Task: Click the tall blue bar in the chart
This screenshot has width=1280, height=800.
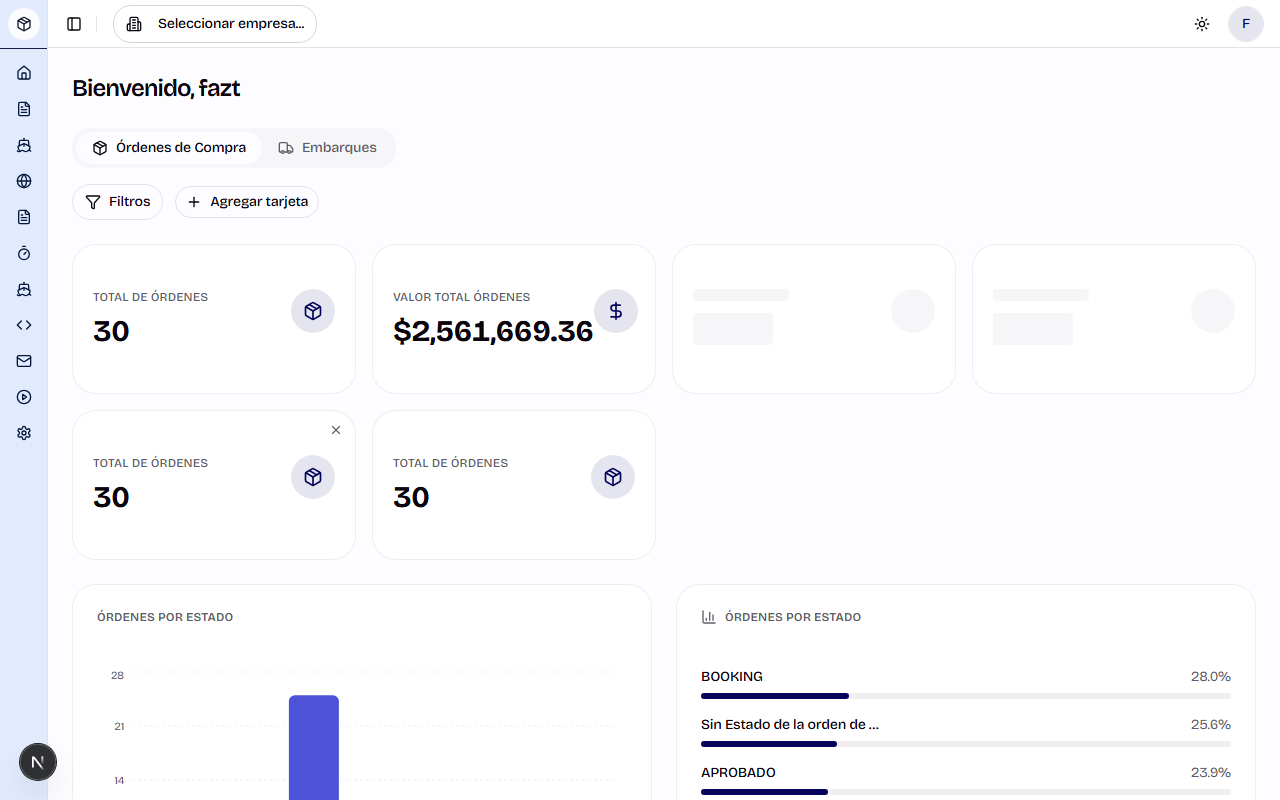Action: tap(314, 747)
